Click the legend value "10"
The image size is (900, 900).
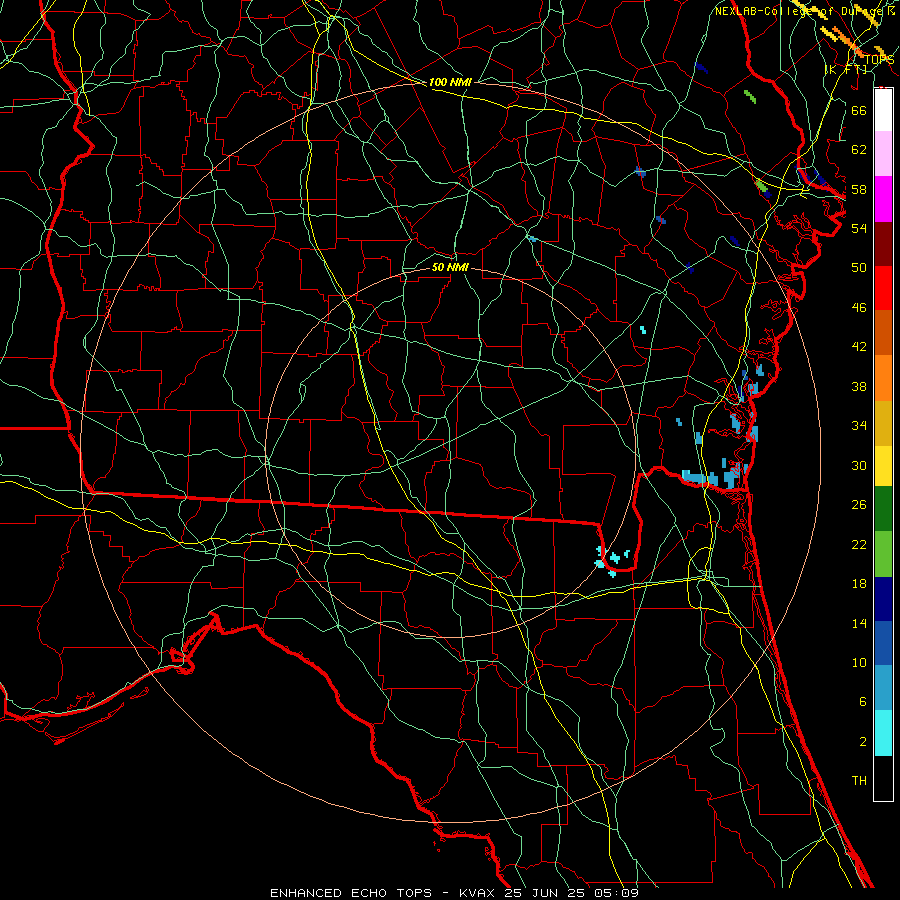tap(859, 662)
